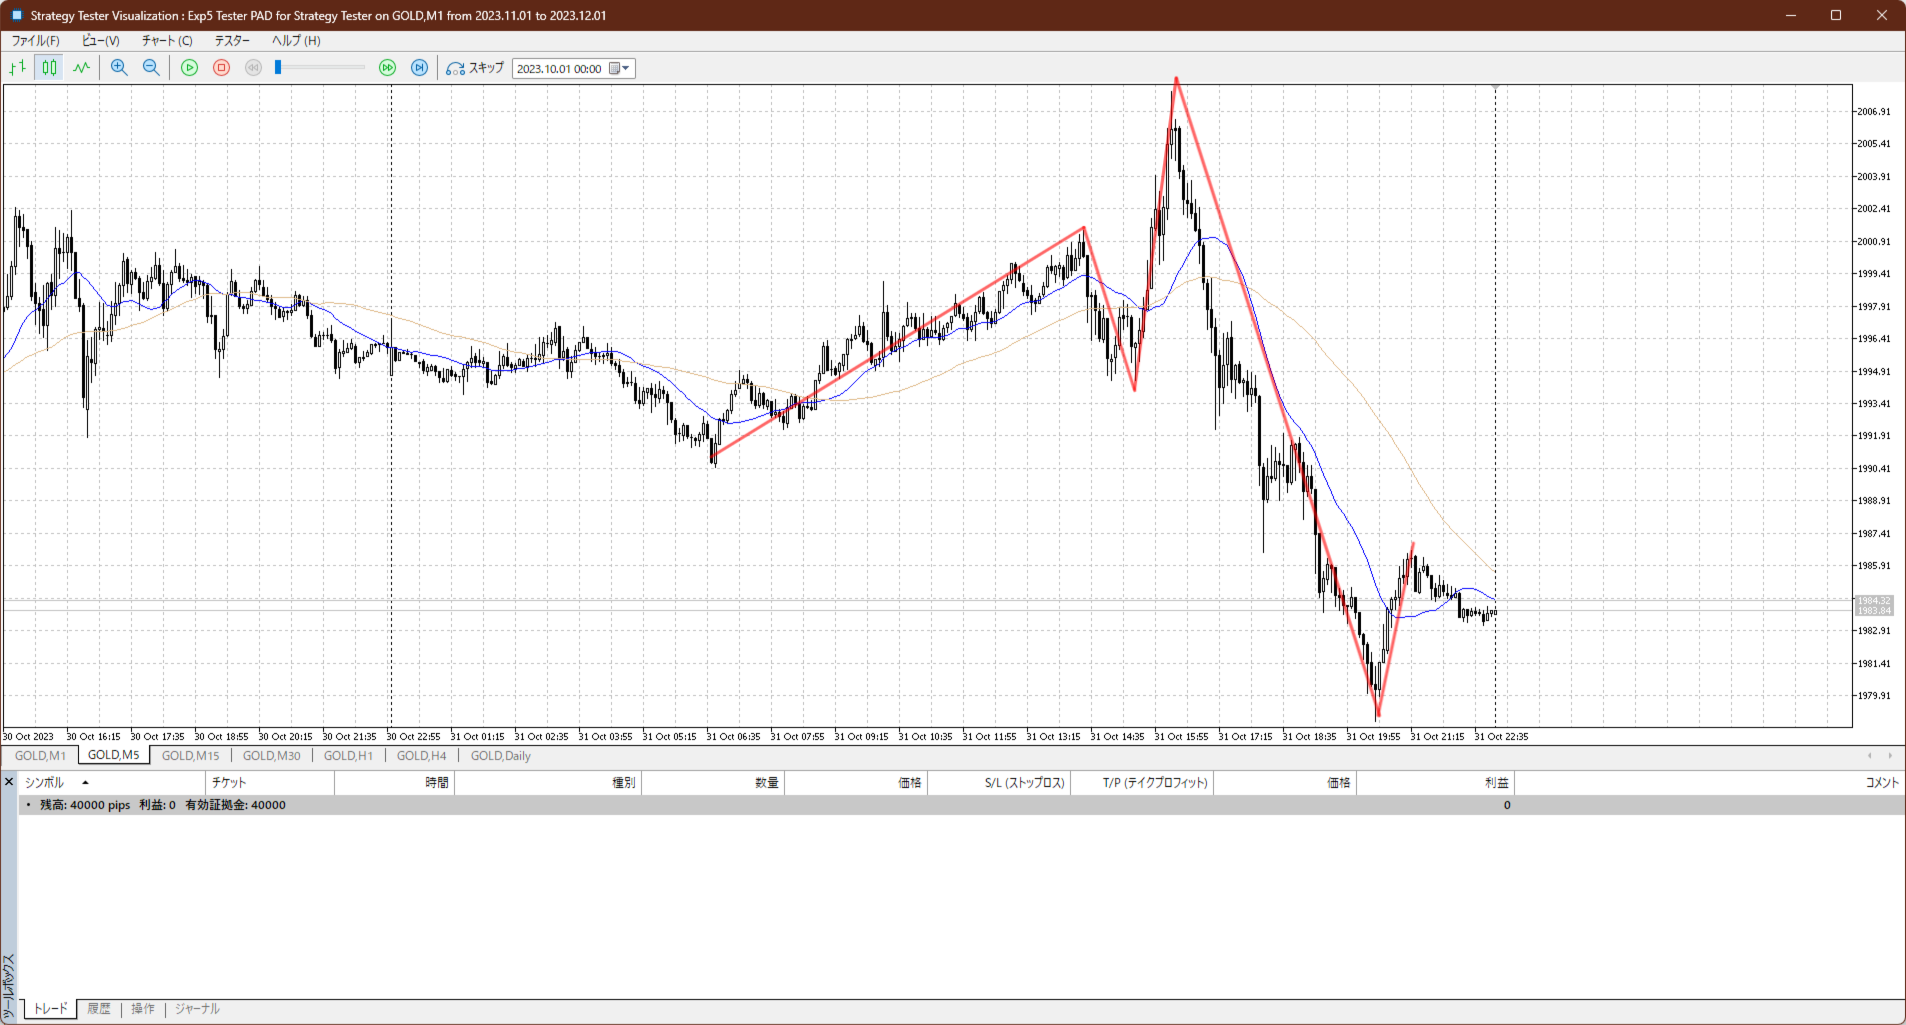Click the tester speed slider
The image size is (1906, 1025).
320,68
